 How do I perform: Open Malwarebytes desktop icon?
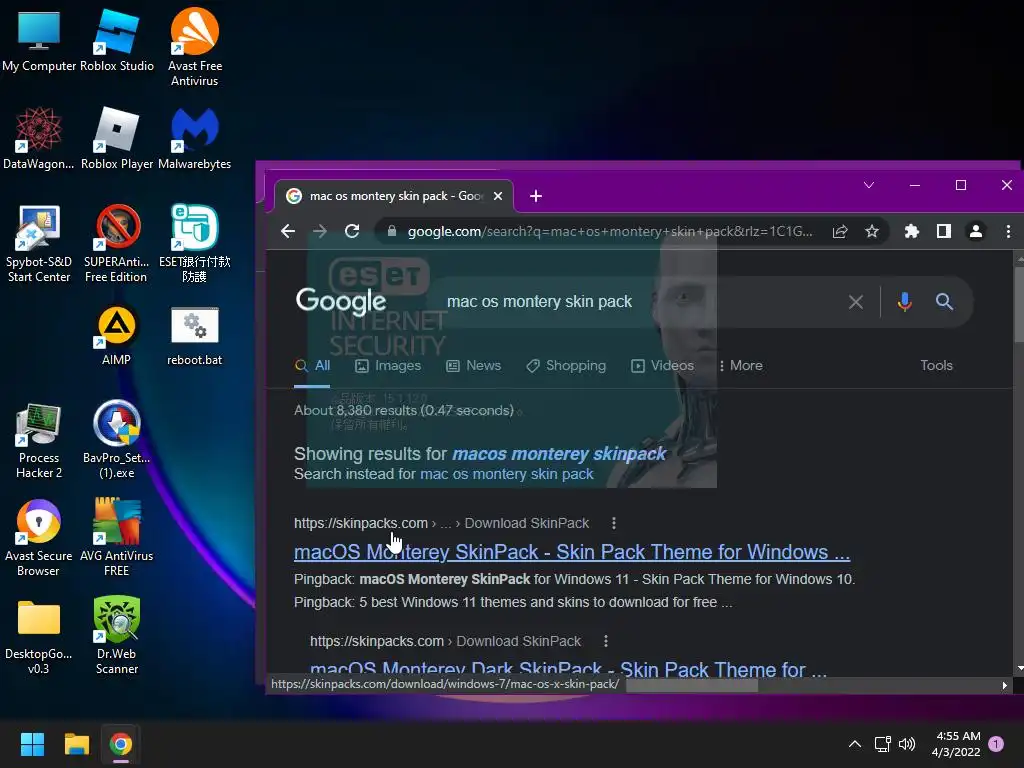point(195,138)
